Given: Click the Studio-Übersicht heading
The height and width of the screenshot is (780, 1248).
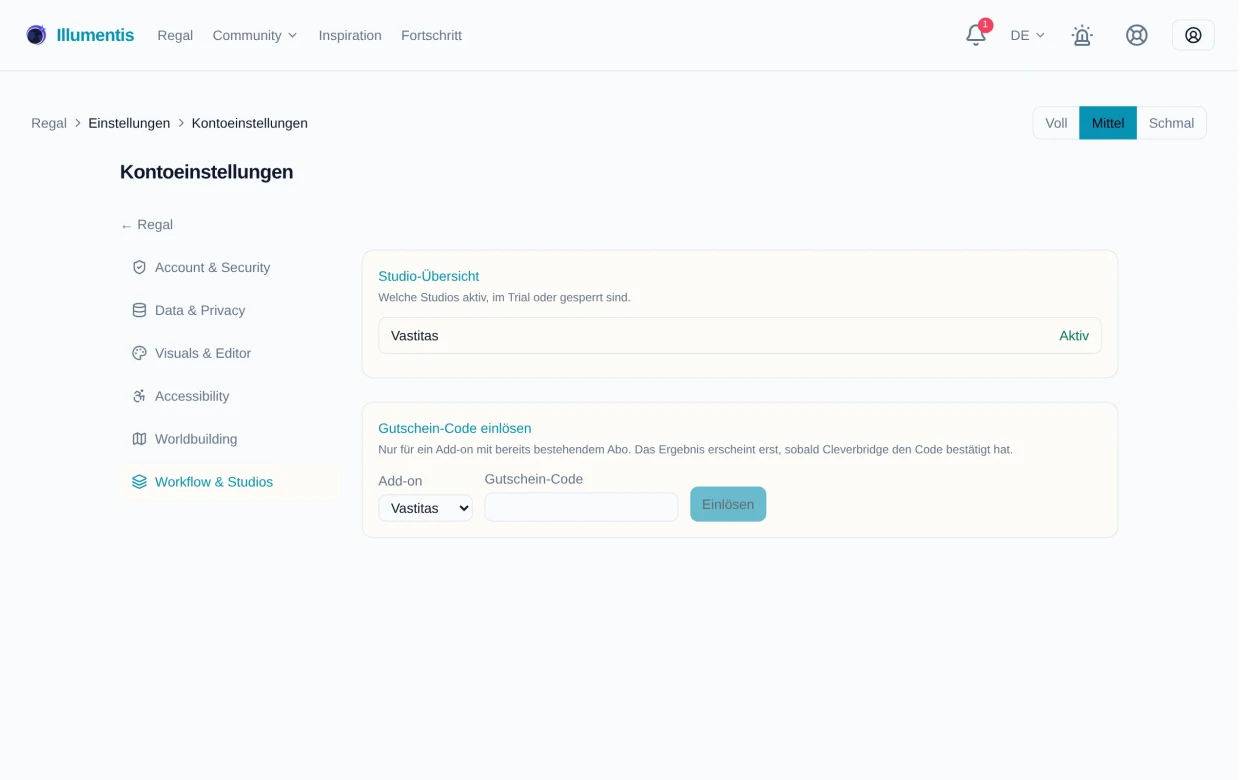Looking at the screenshot, I should (429, 277).
